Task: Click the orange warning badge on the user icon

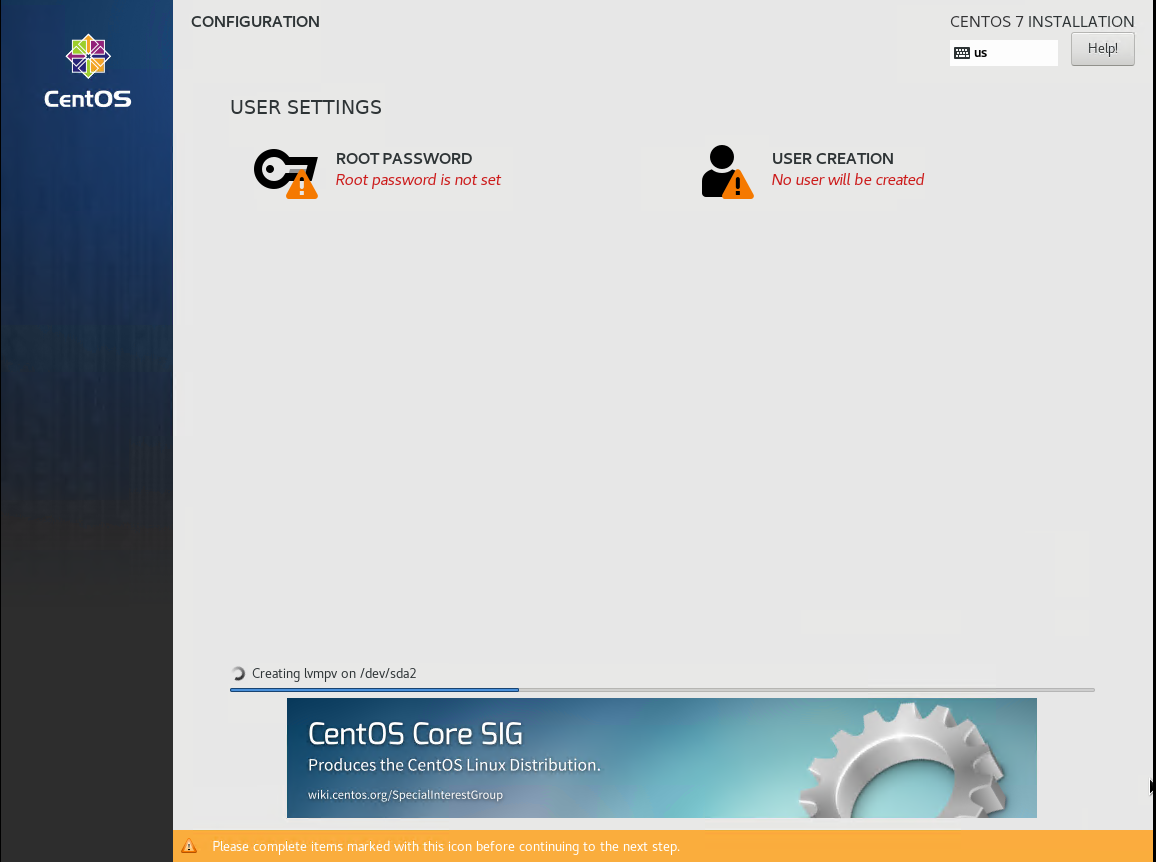Action: (x=738, y=185)
